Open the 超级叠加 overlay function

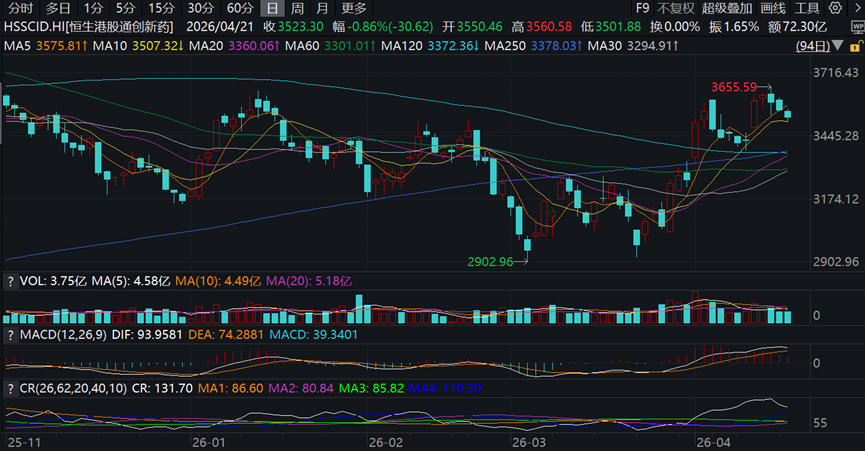(727, 8)
